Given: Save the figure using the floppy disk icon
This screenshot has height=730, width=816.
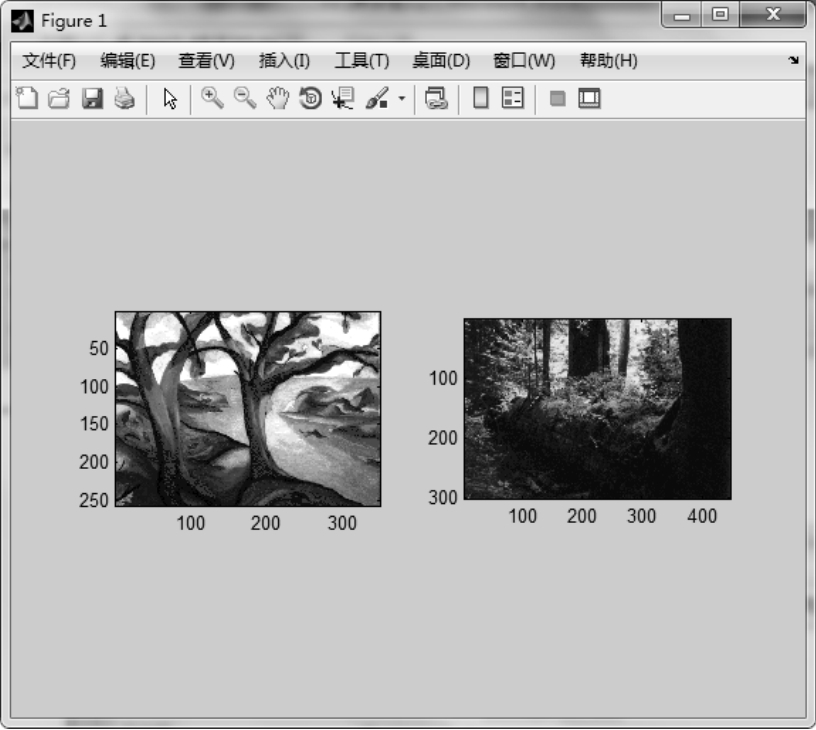Looking at the screenshot, I should point(92,98).
